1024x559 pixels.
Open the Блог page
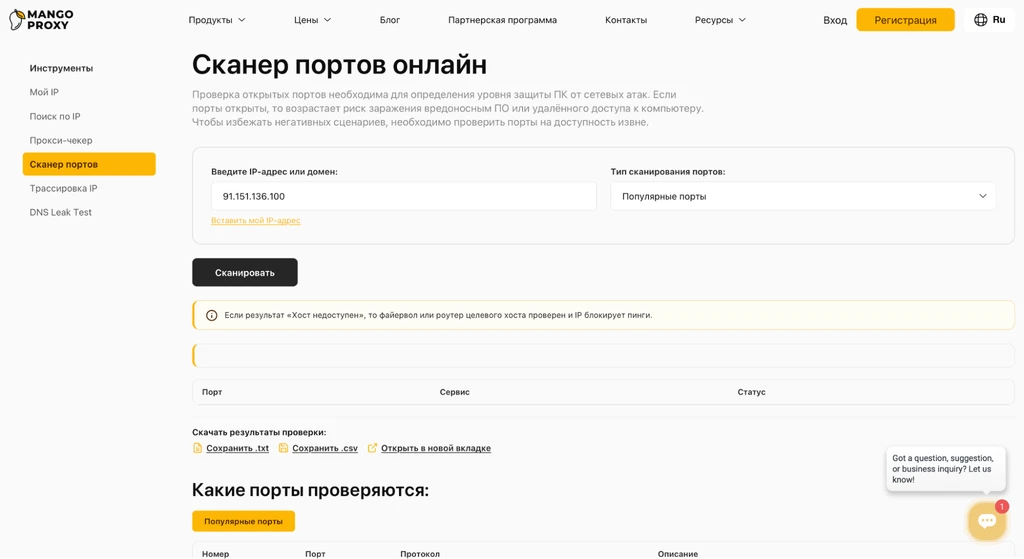(390, 20)
